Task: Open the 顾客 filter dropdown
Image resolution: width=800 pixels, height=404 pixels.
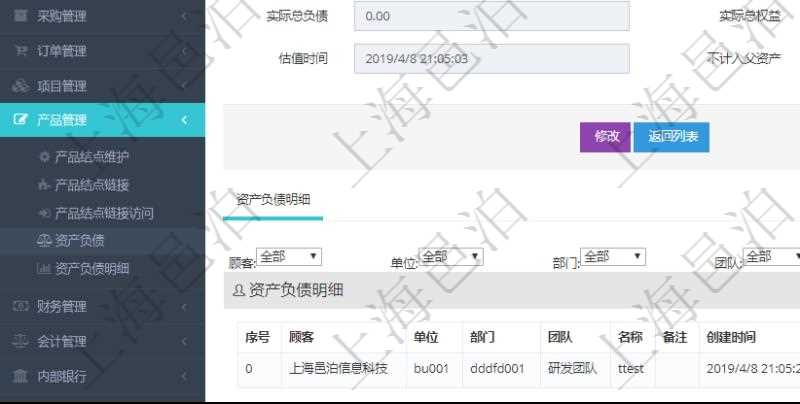Action: (289, 257)
